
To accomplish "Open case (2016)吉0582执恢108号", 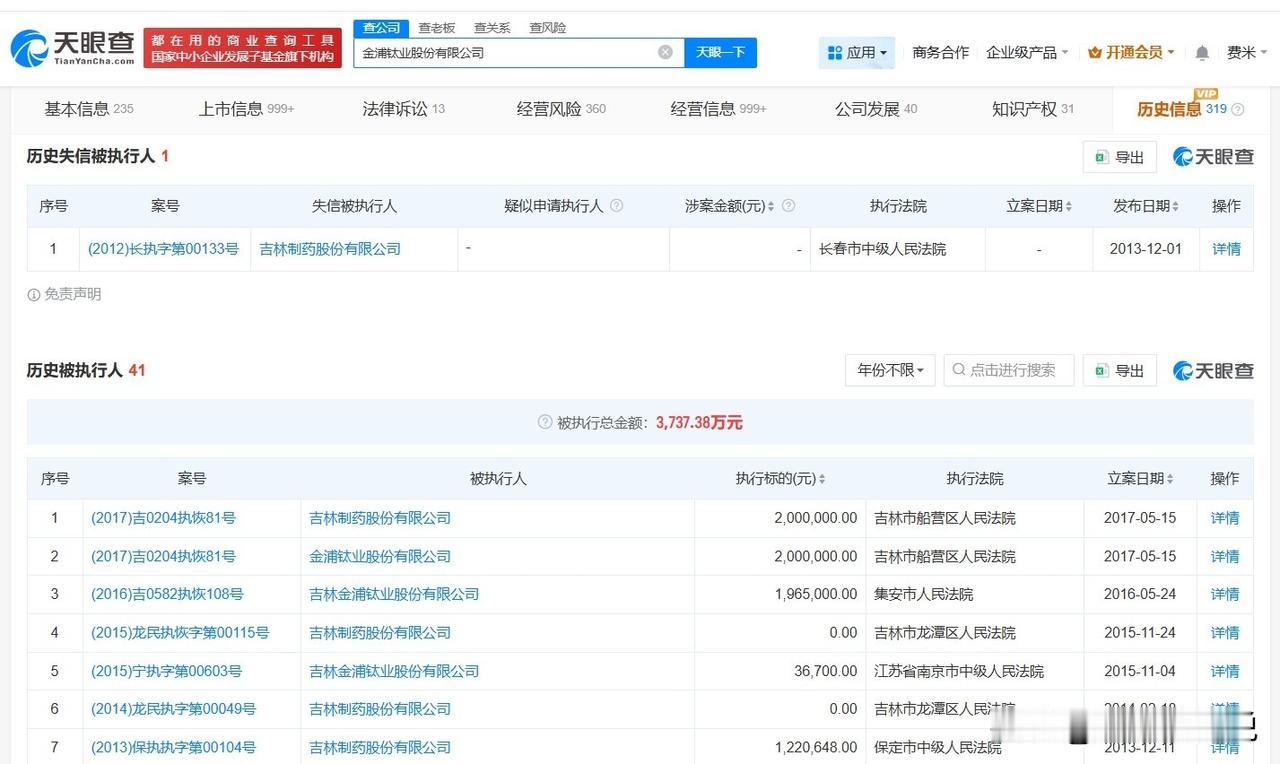I will click(167, 594).
